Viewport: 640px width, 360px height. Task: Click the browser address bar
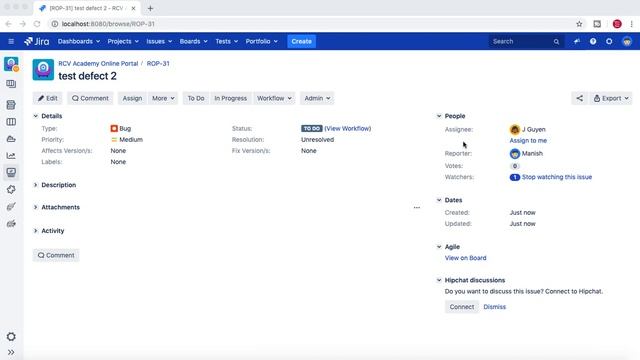coord(310,24)
